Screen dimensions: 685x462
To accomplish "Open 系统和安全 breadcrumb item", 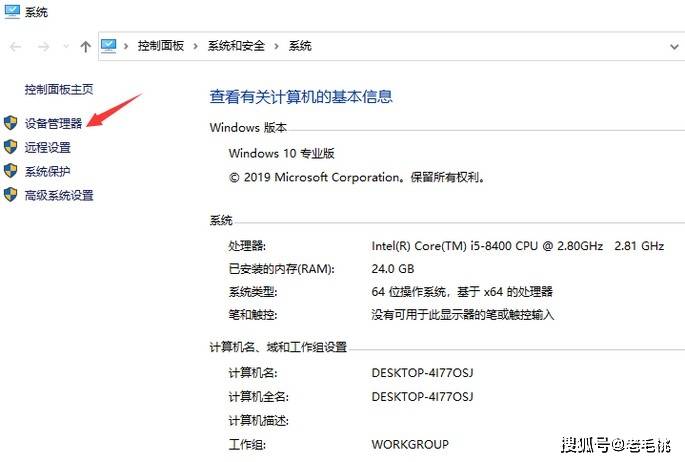I will (x=236, y=46).
